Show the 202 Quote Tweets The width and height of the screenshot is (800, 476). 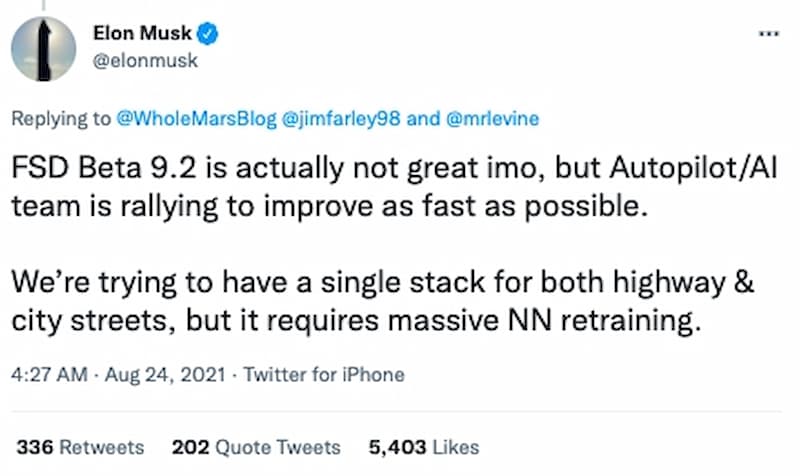[256, 447]
